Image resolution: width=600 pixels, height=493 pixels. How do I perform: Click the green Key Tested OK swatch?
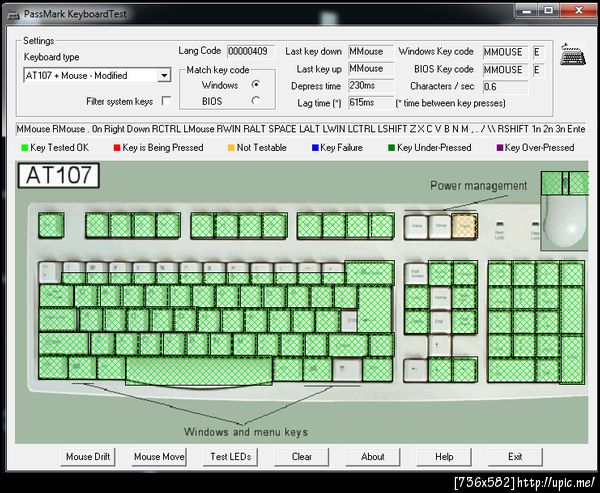(x=24, y=148)
